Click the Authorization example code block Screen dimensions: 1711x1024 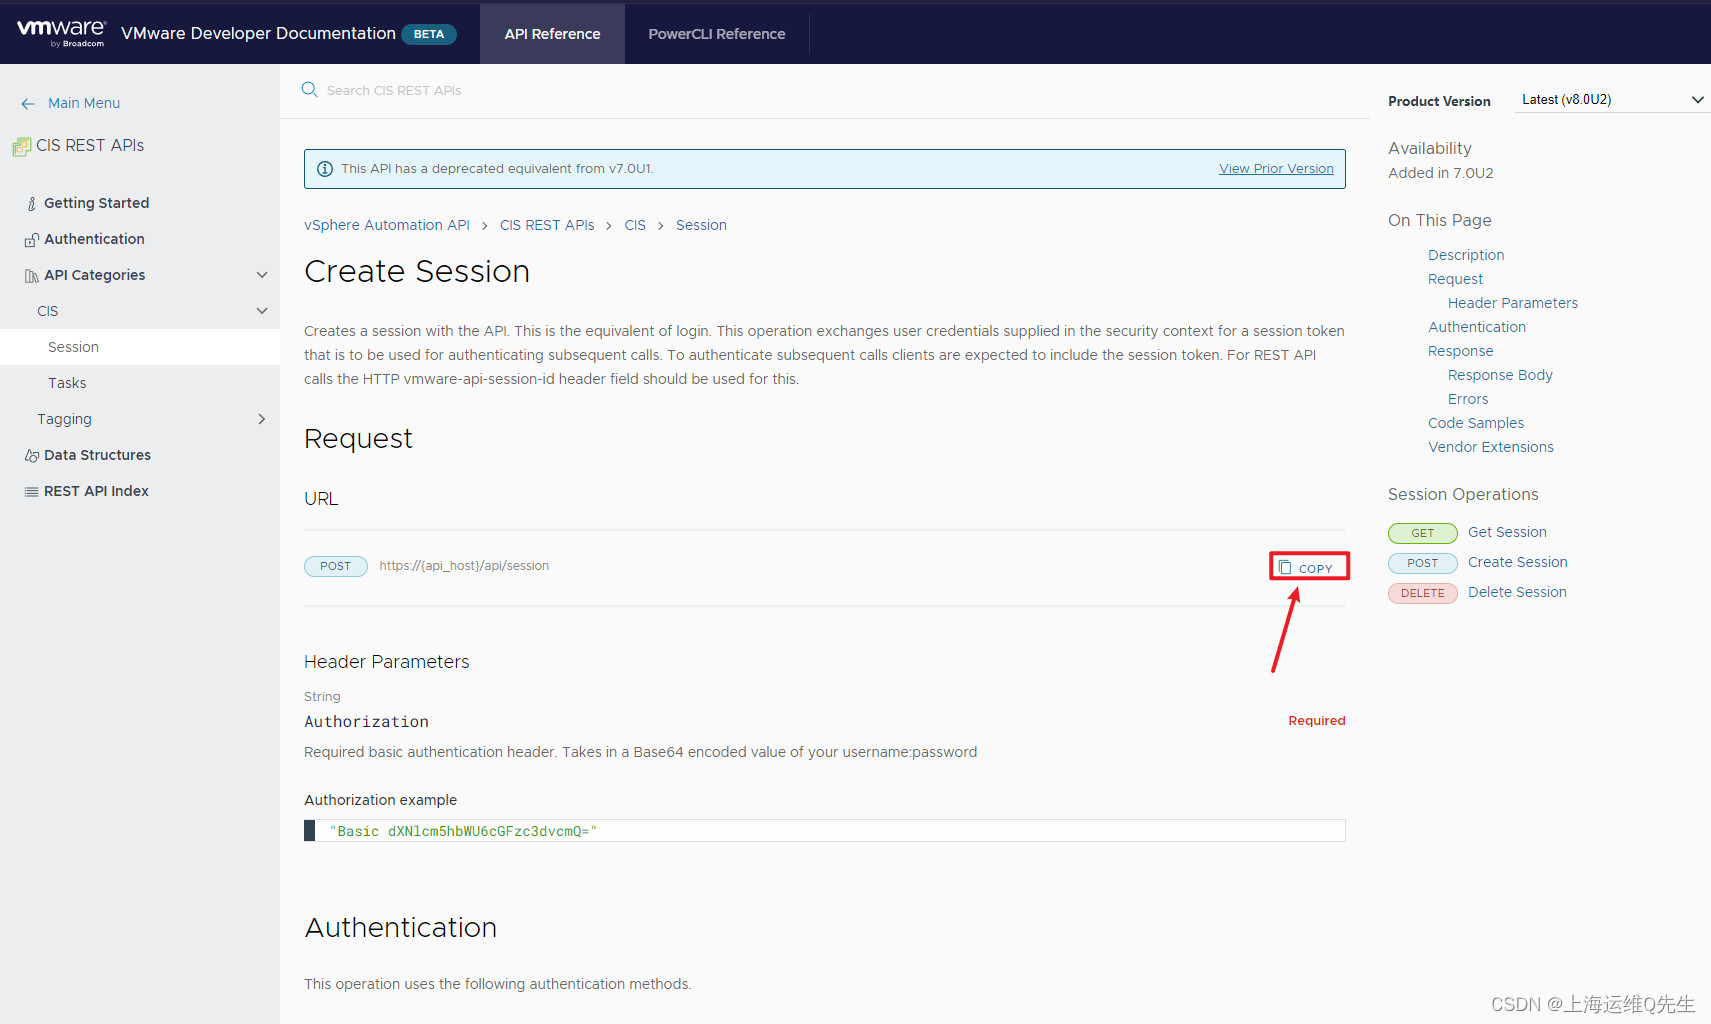pos(825,831)
